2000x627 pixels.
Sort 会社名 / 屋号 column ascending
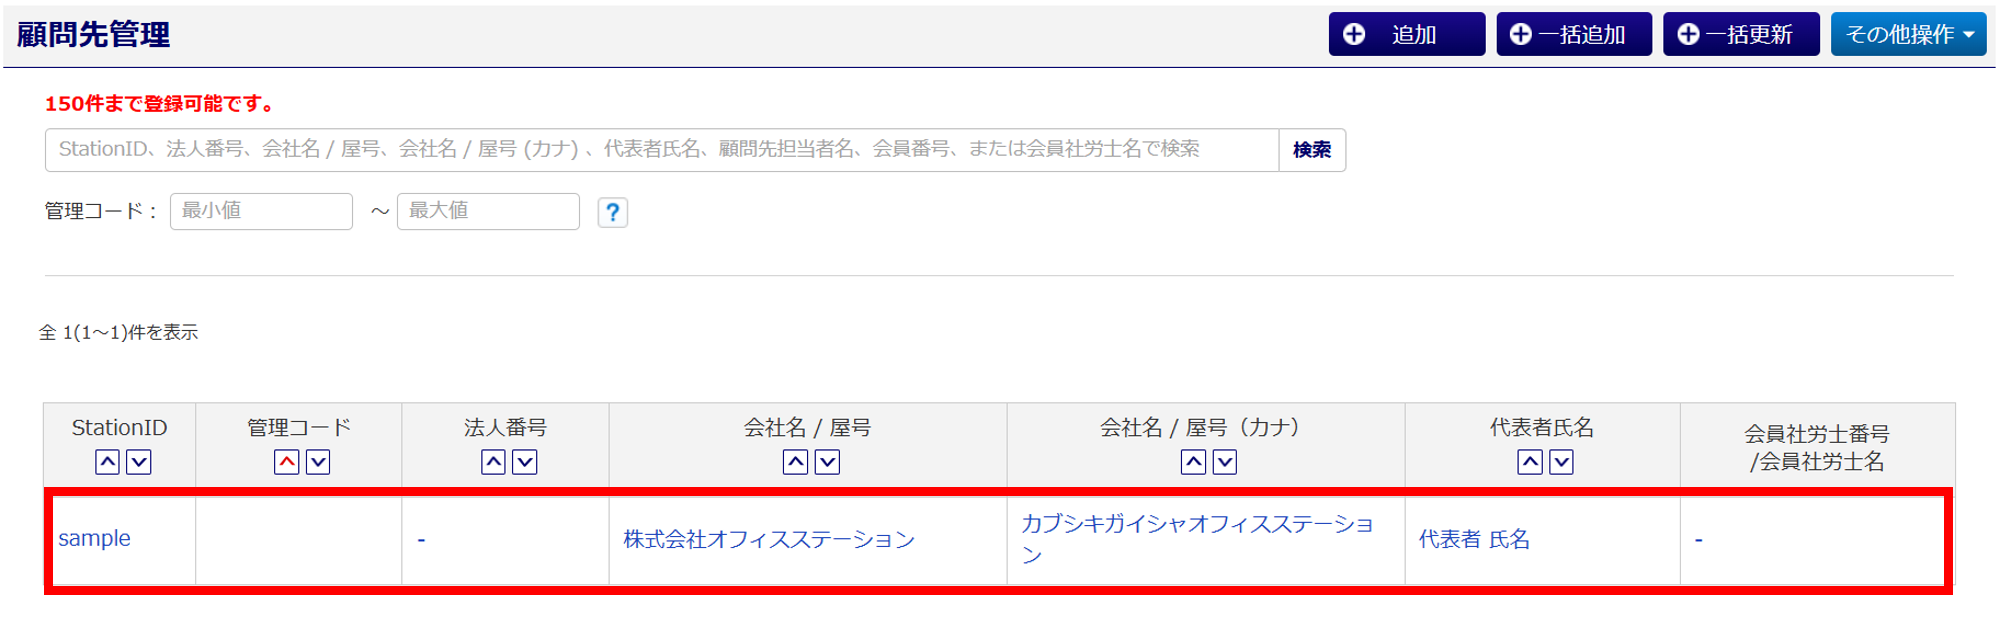[796, 462]
